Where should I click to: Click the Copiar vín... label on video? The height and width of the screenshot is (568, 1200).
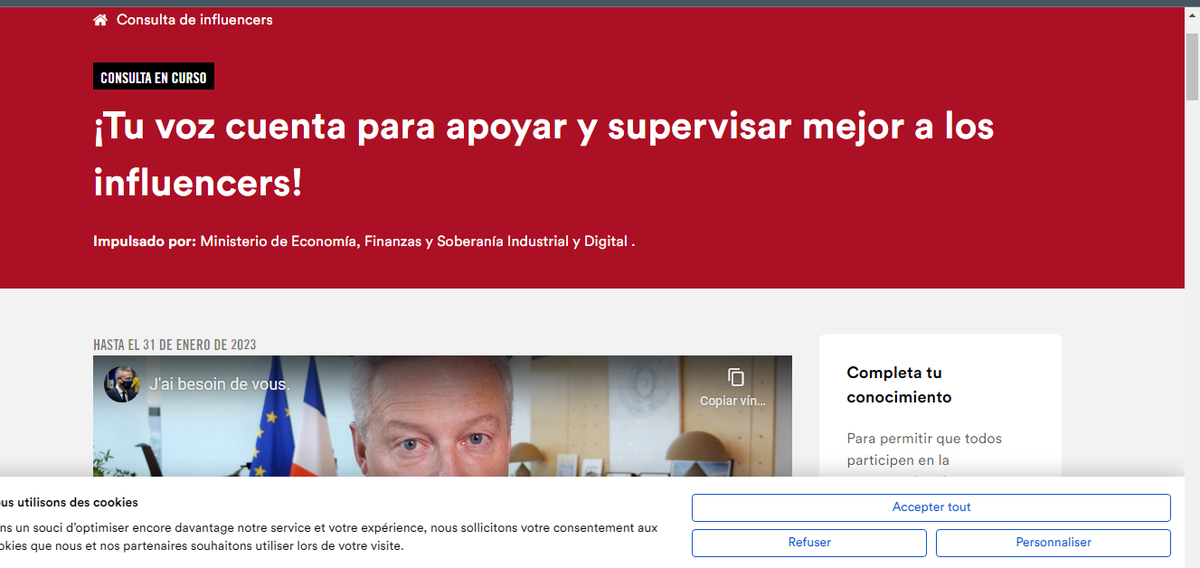(x=733, y=401)
